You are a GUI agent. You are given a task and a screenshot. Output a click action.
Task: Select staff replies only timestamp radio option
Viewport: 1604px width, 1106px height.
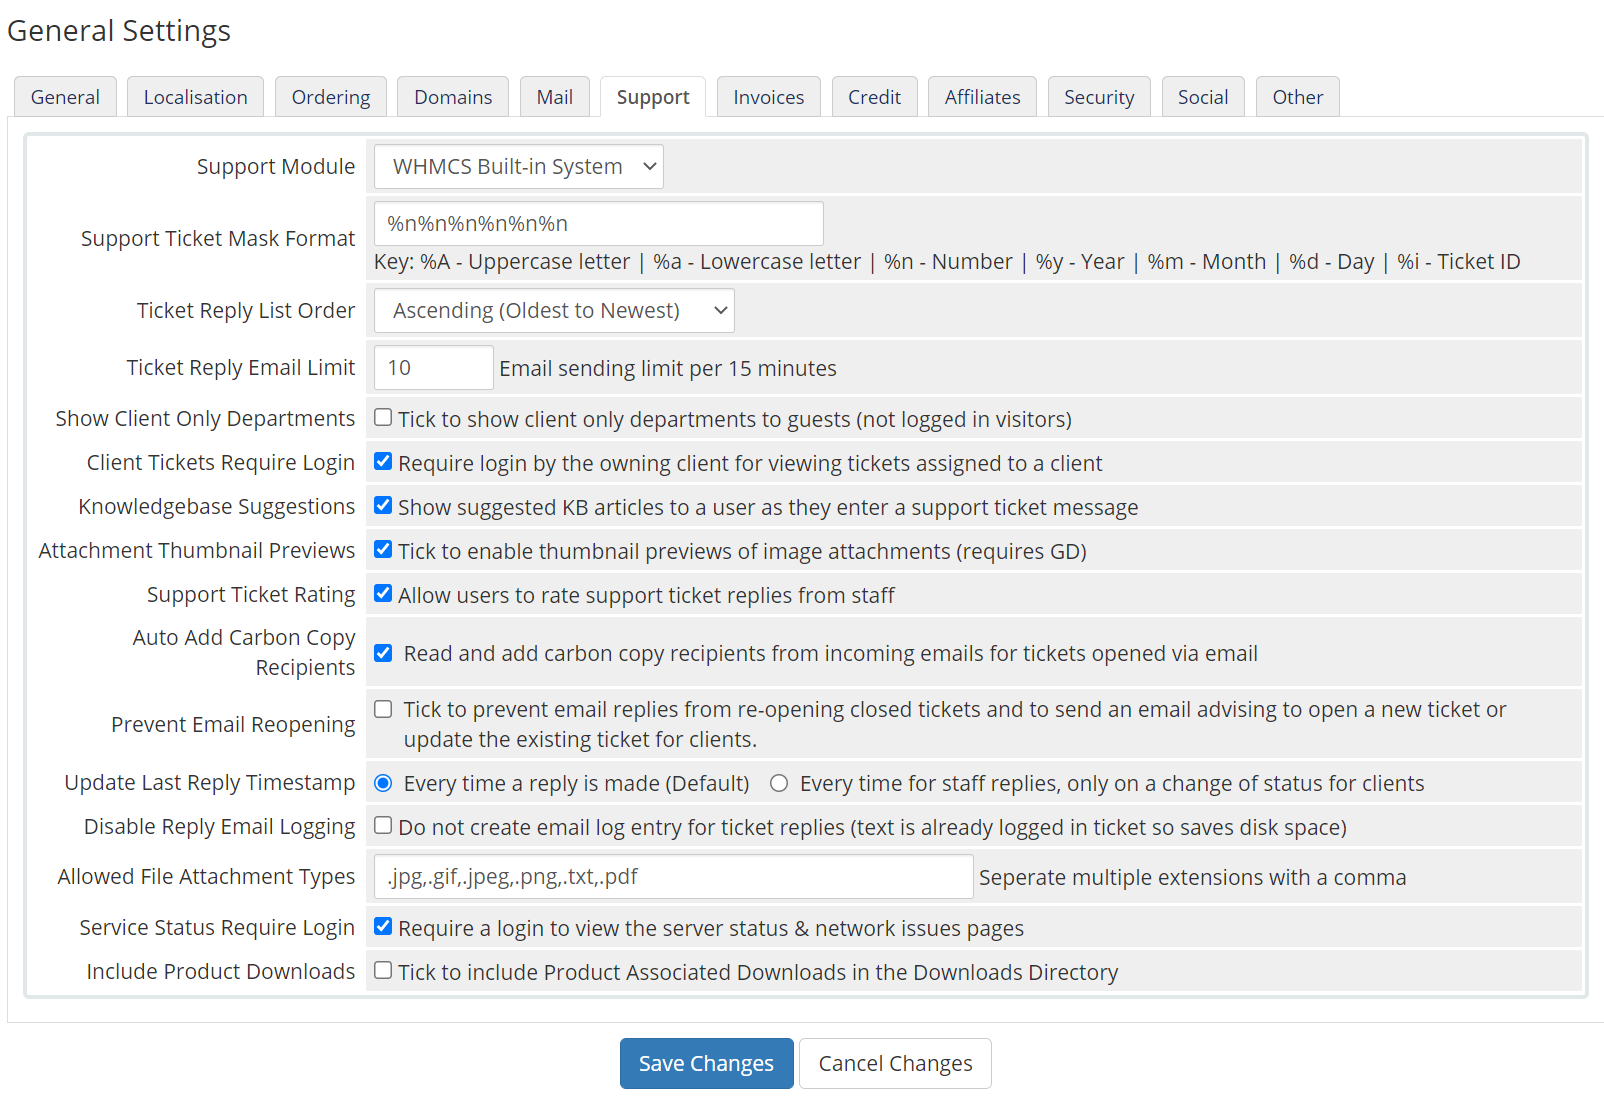(779, 784)
